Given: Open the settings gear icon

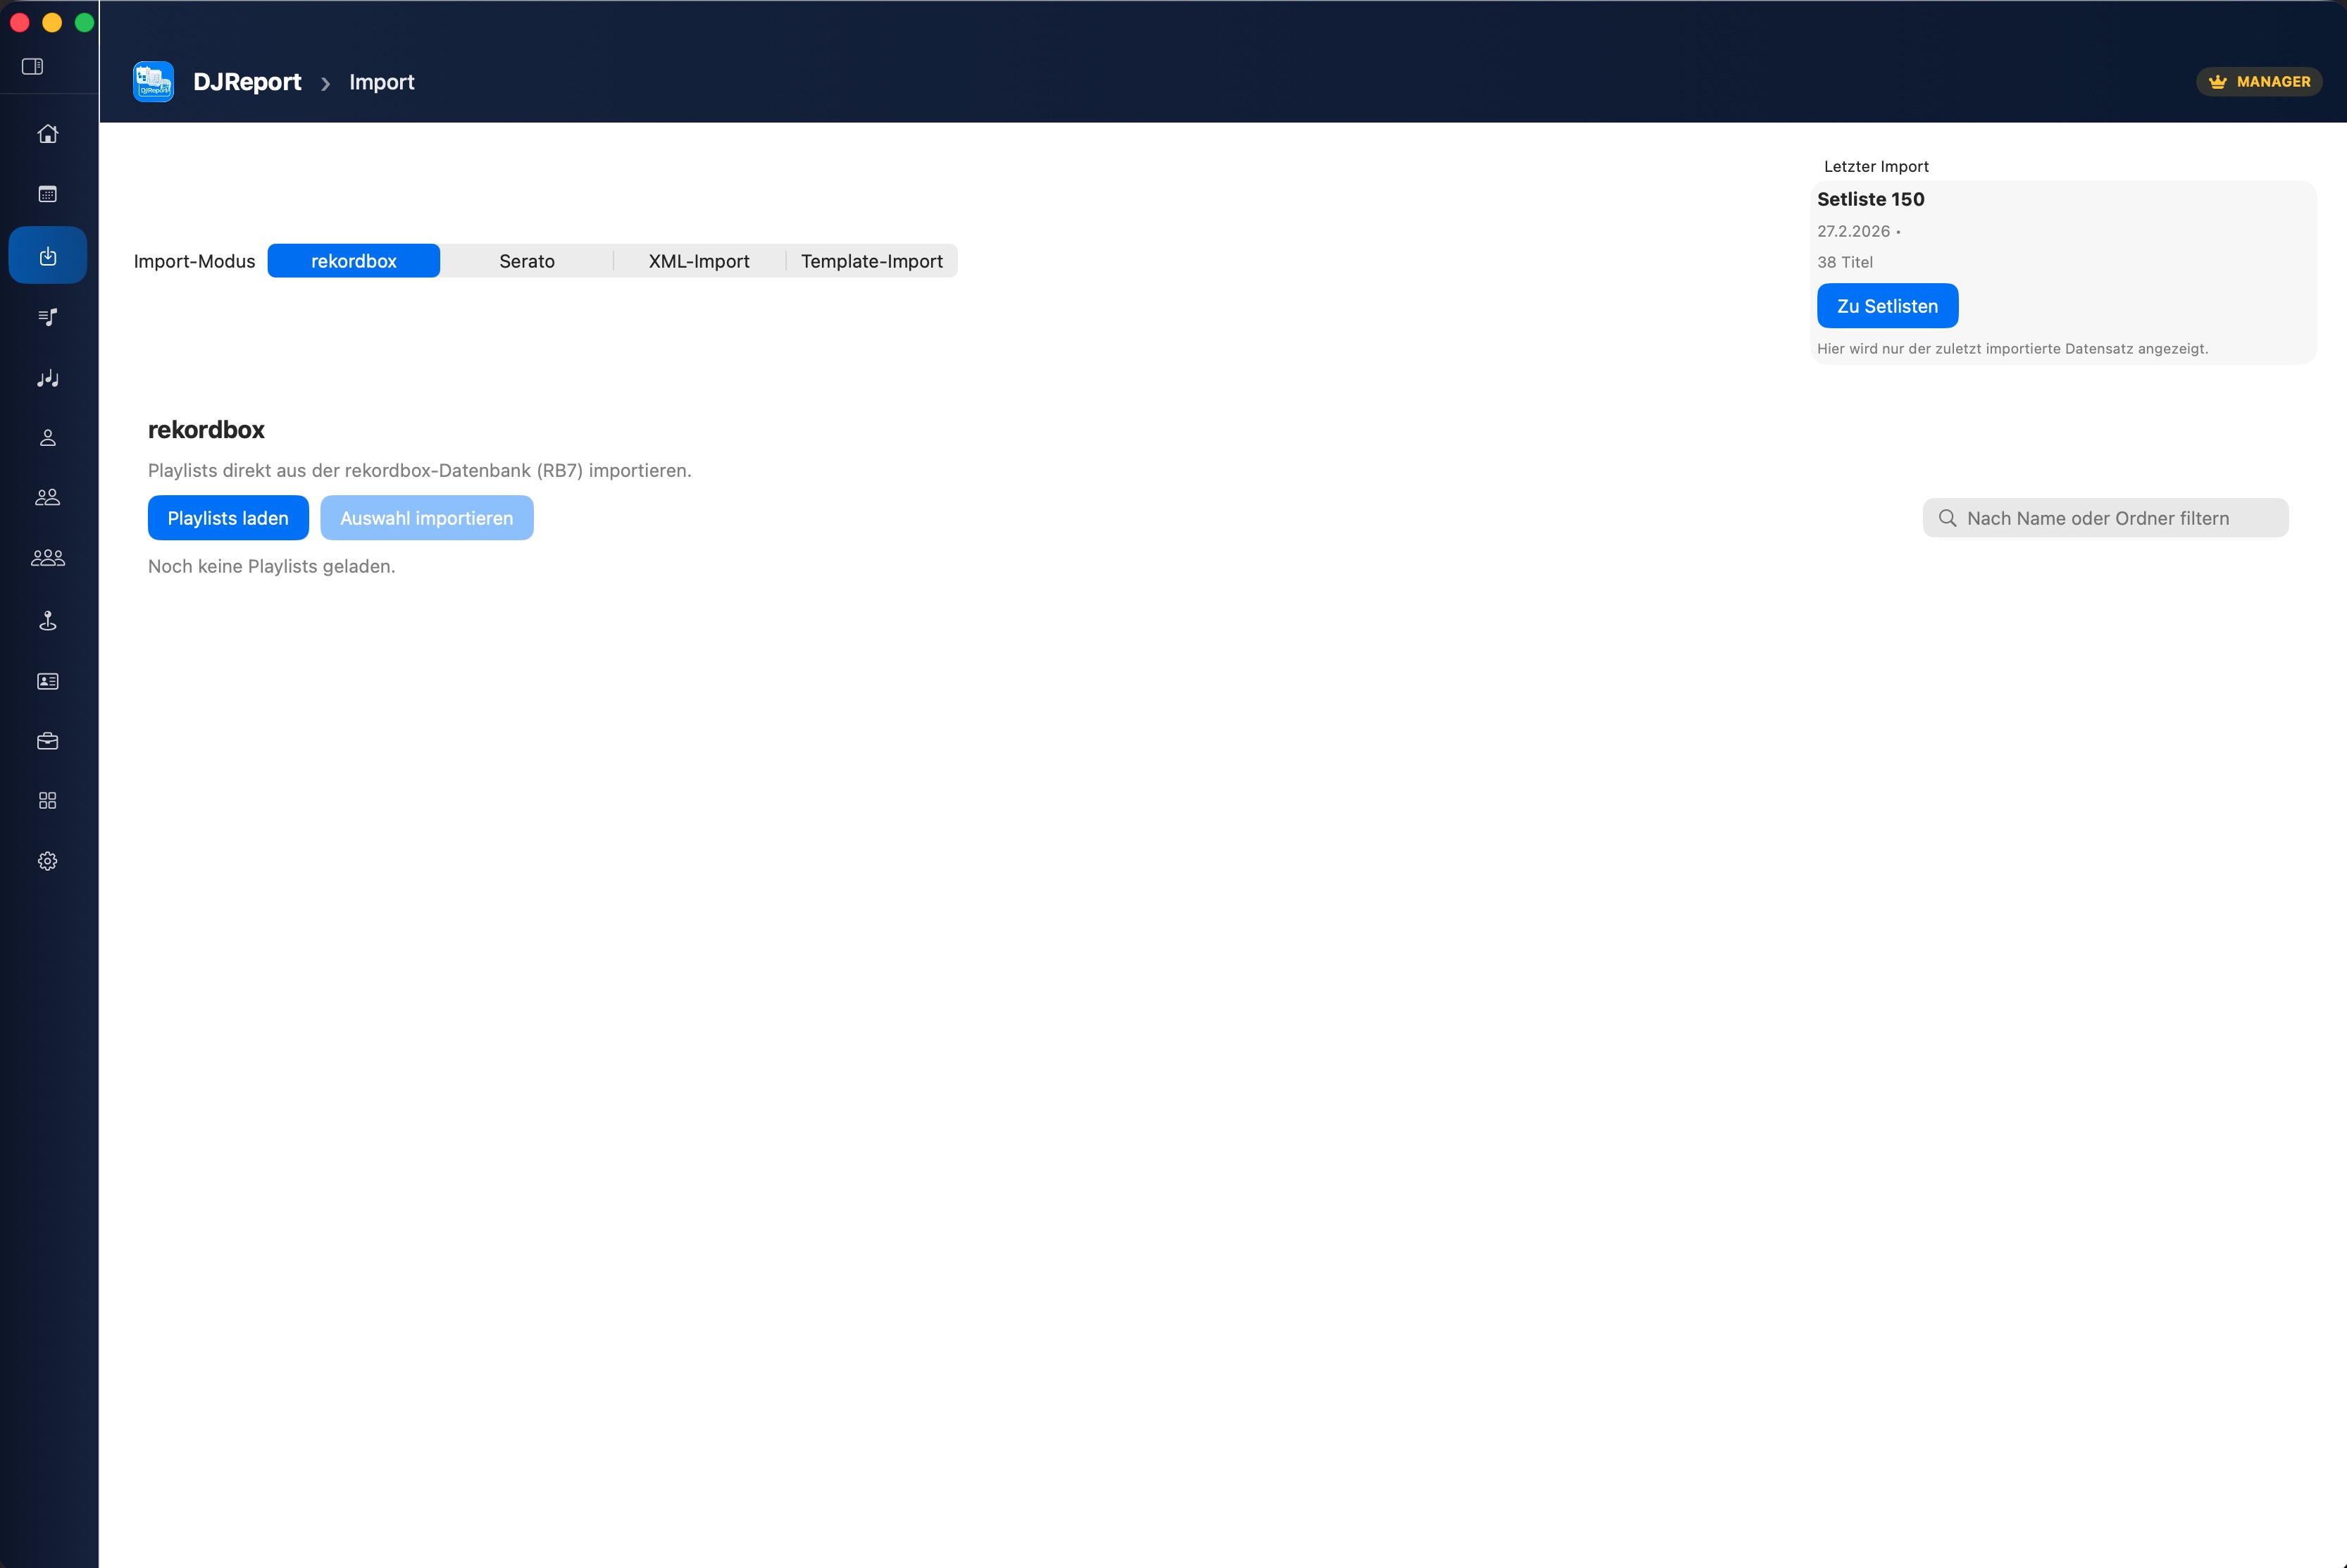Looking at the screenshot, I should (x=47, y=860).
